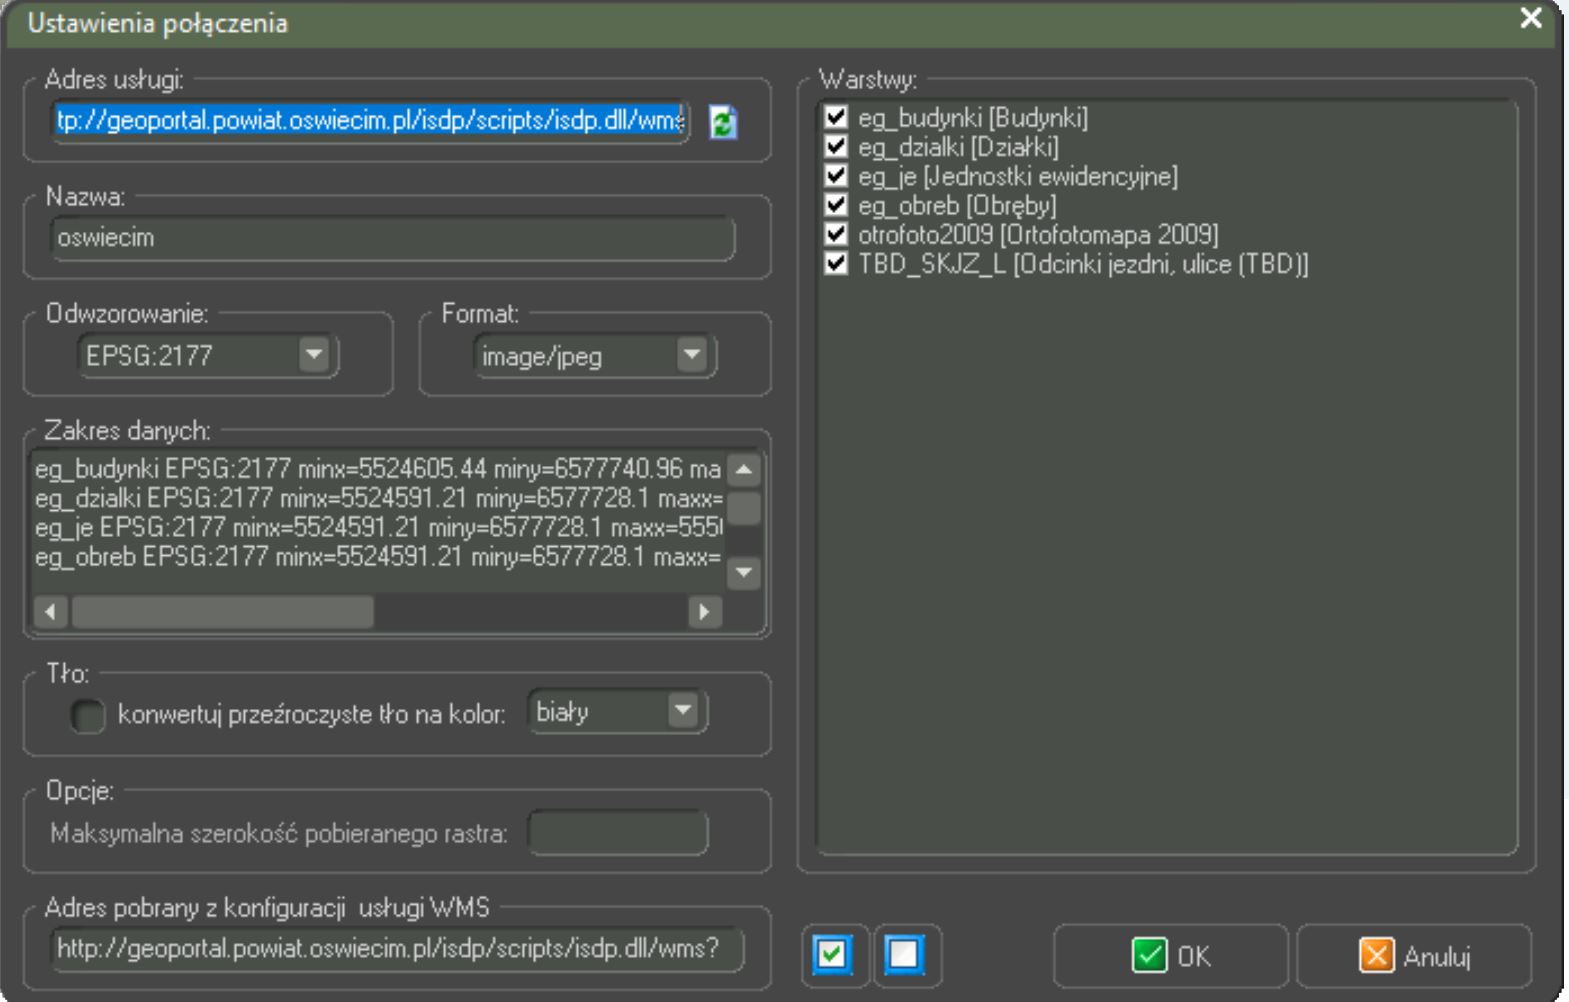The image size is (1569, 1002).
Task: Toggle the eg_obreb [Obręby] layer checkbox
Action: [836, 205]
